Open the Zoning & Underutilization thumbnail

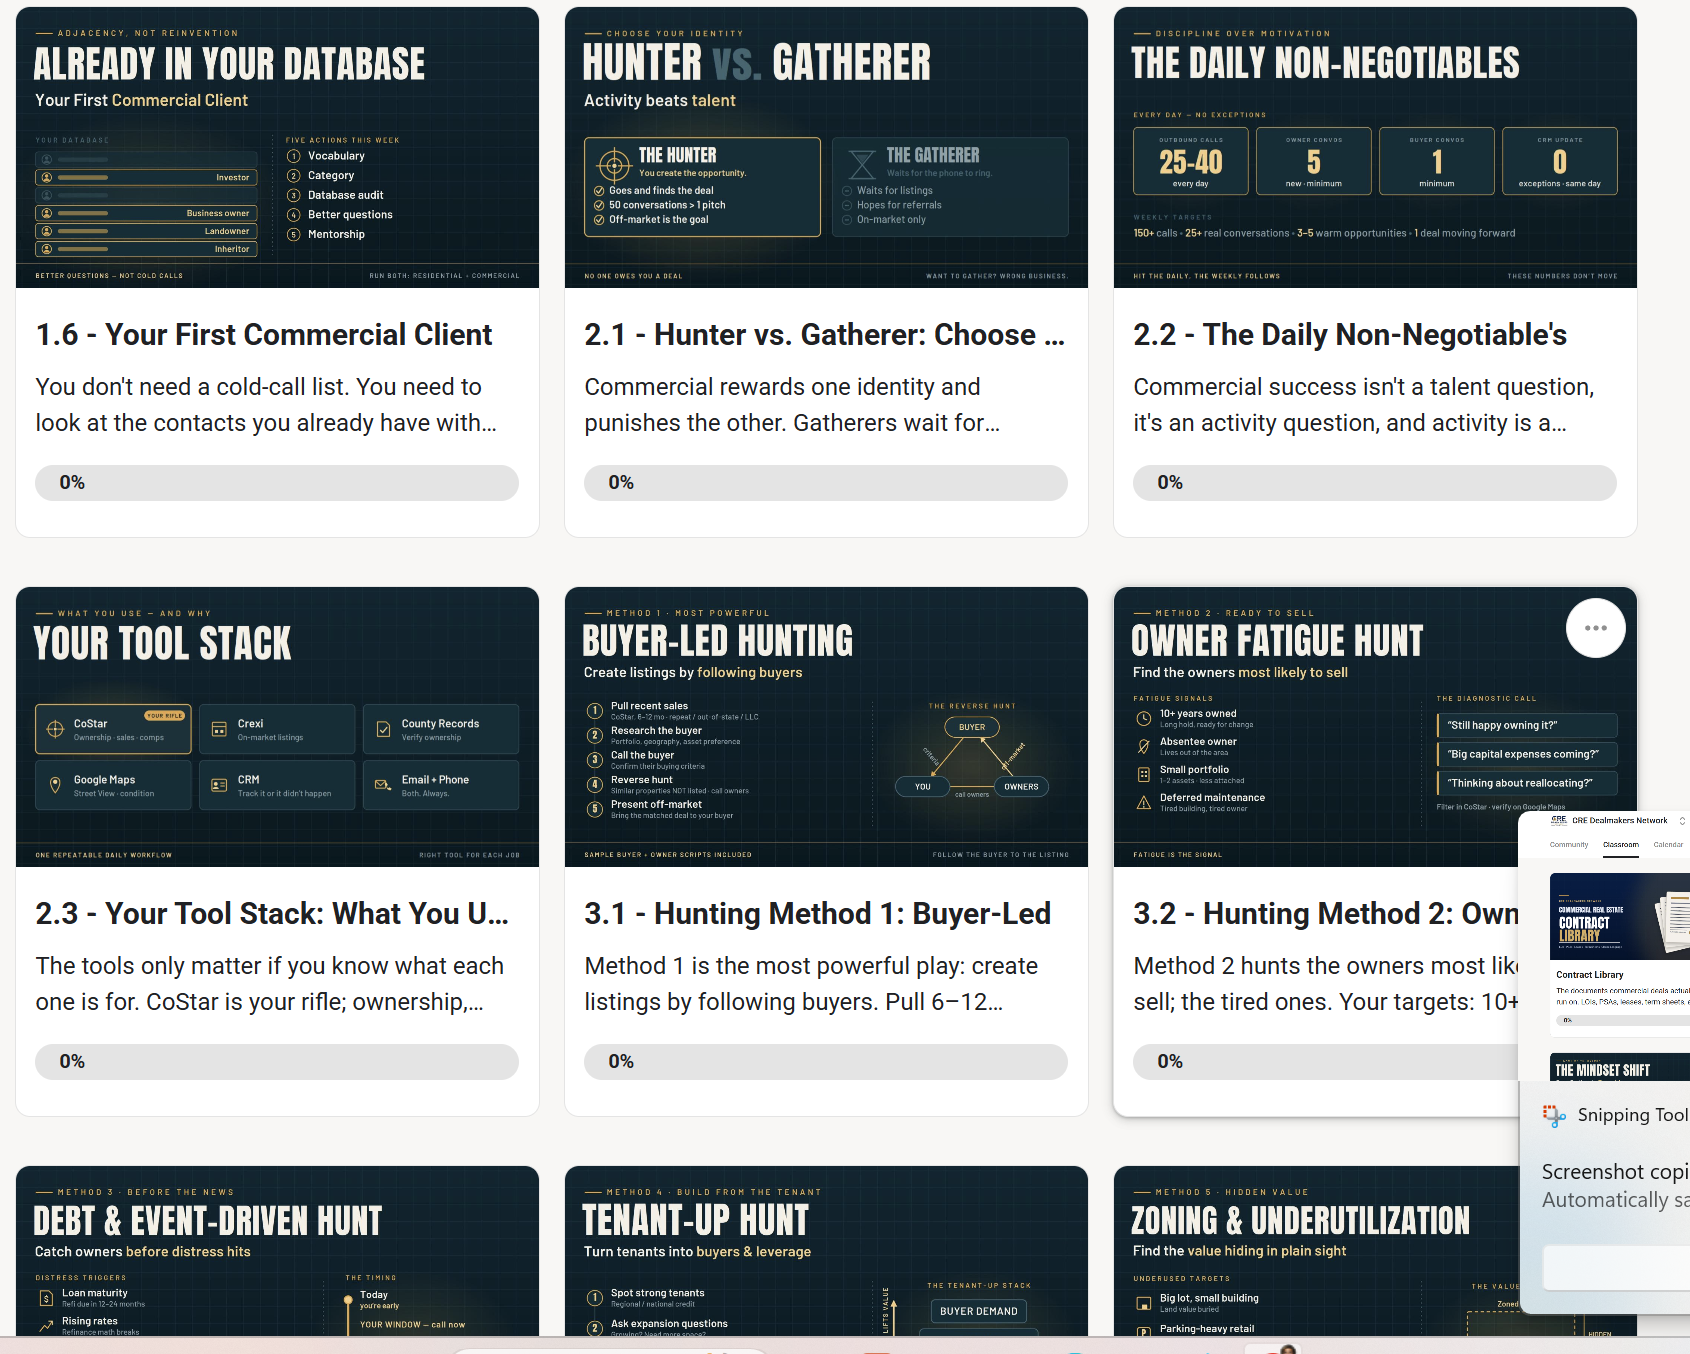coord(1317,1251)
